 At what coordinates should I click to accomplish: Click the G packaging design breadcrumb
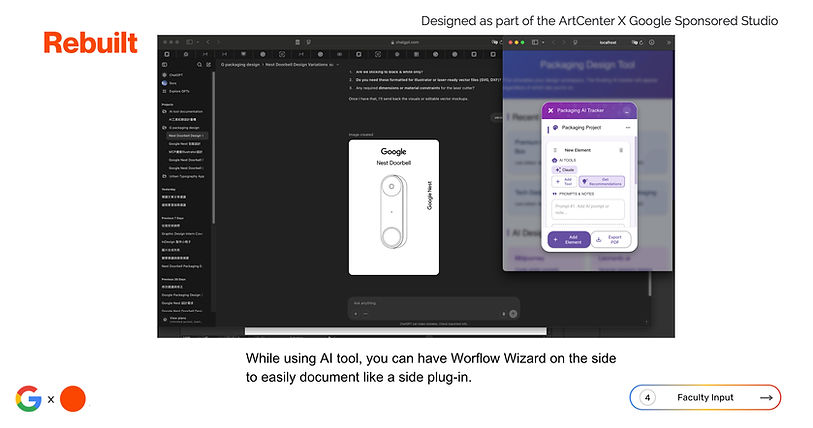click(x=240, y=65)
